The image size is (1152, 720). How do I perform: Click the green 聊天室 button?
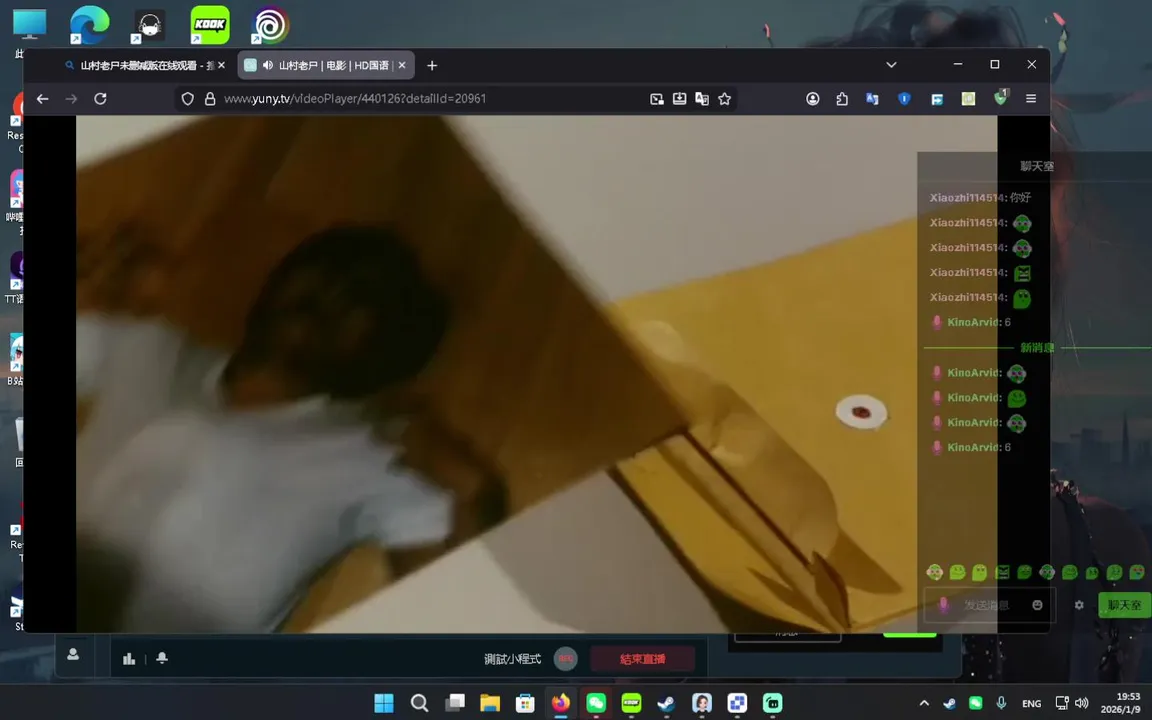(1125, 605)
